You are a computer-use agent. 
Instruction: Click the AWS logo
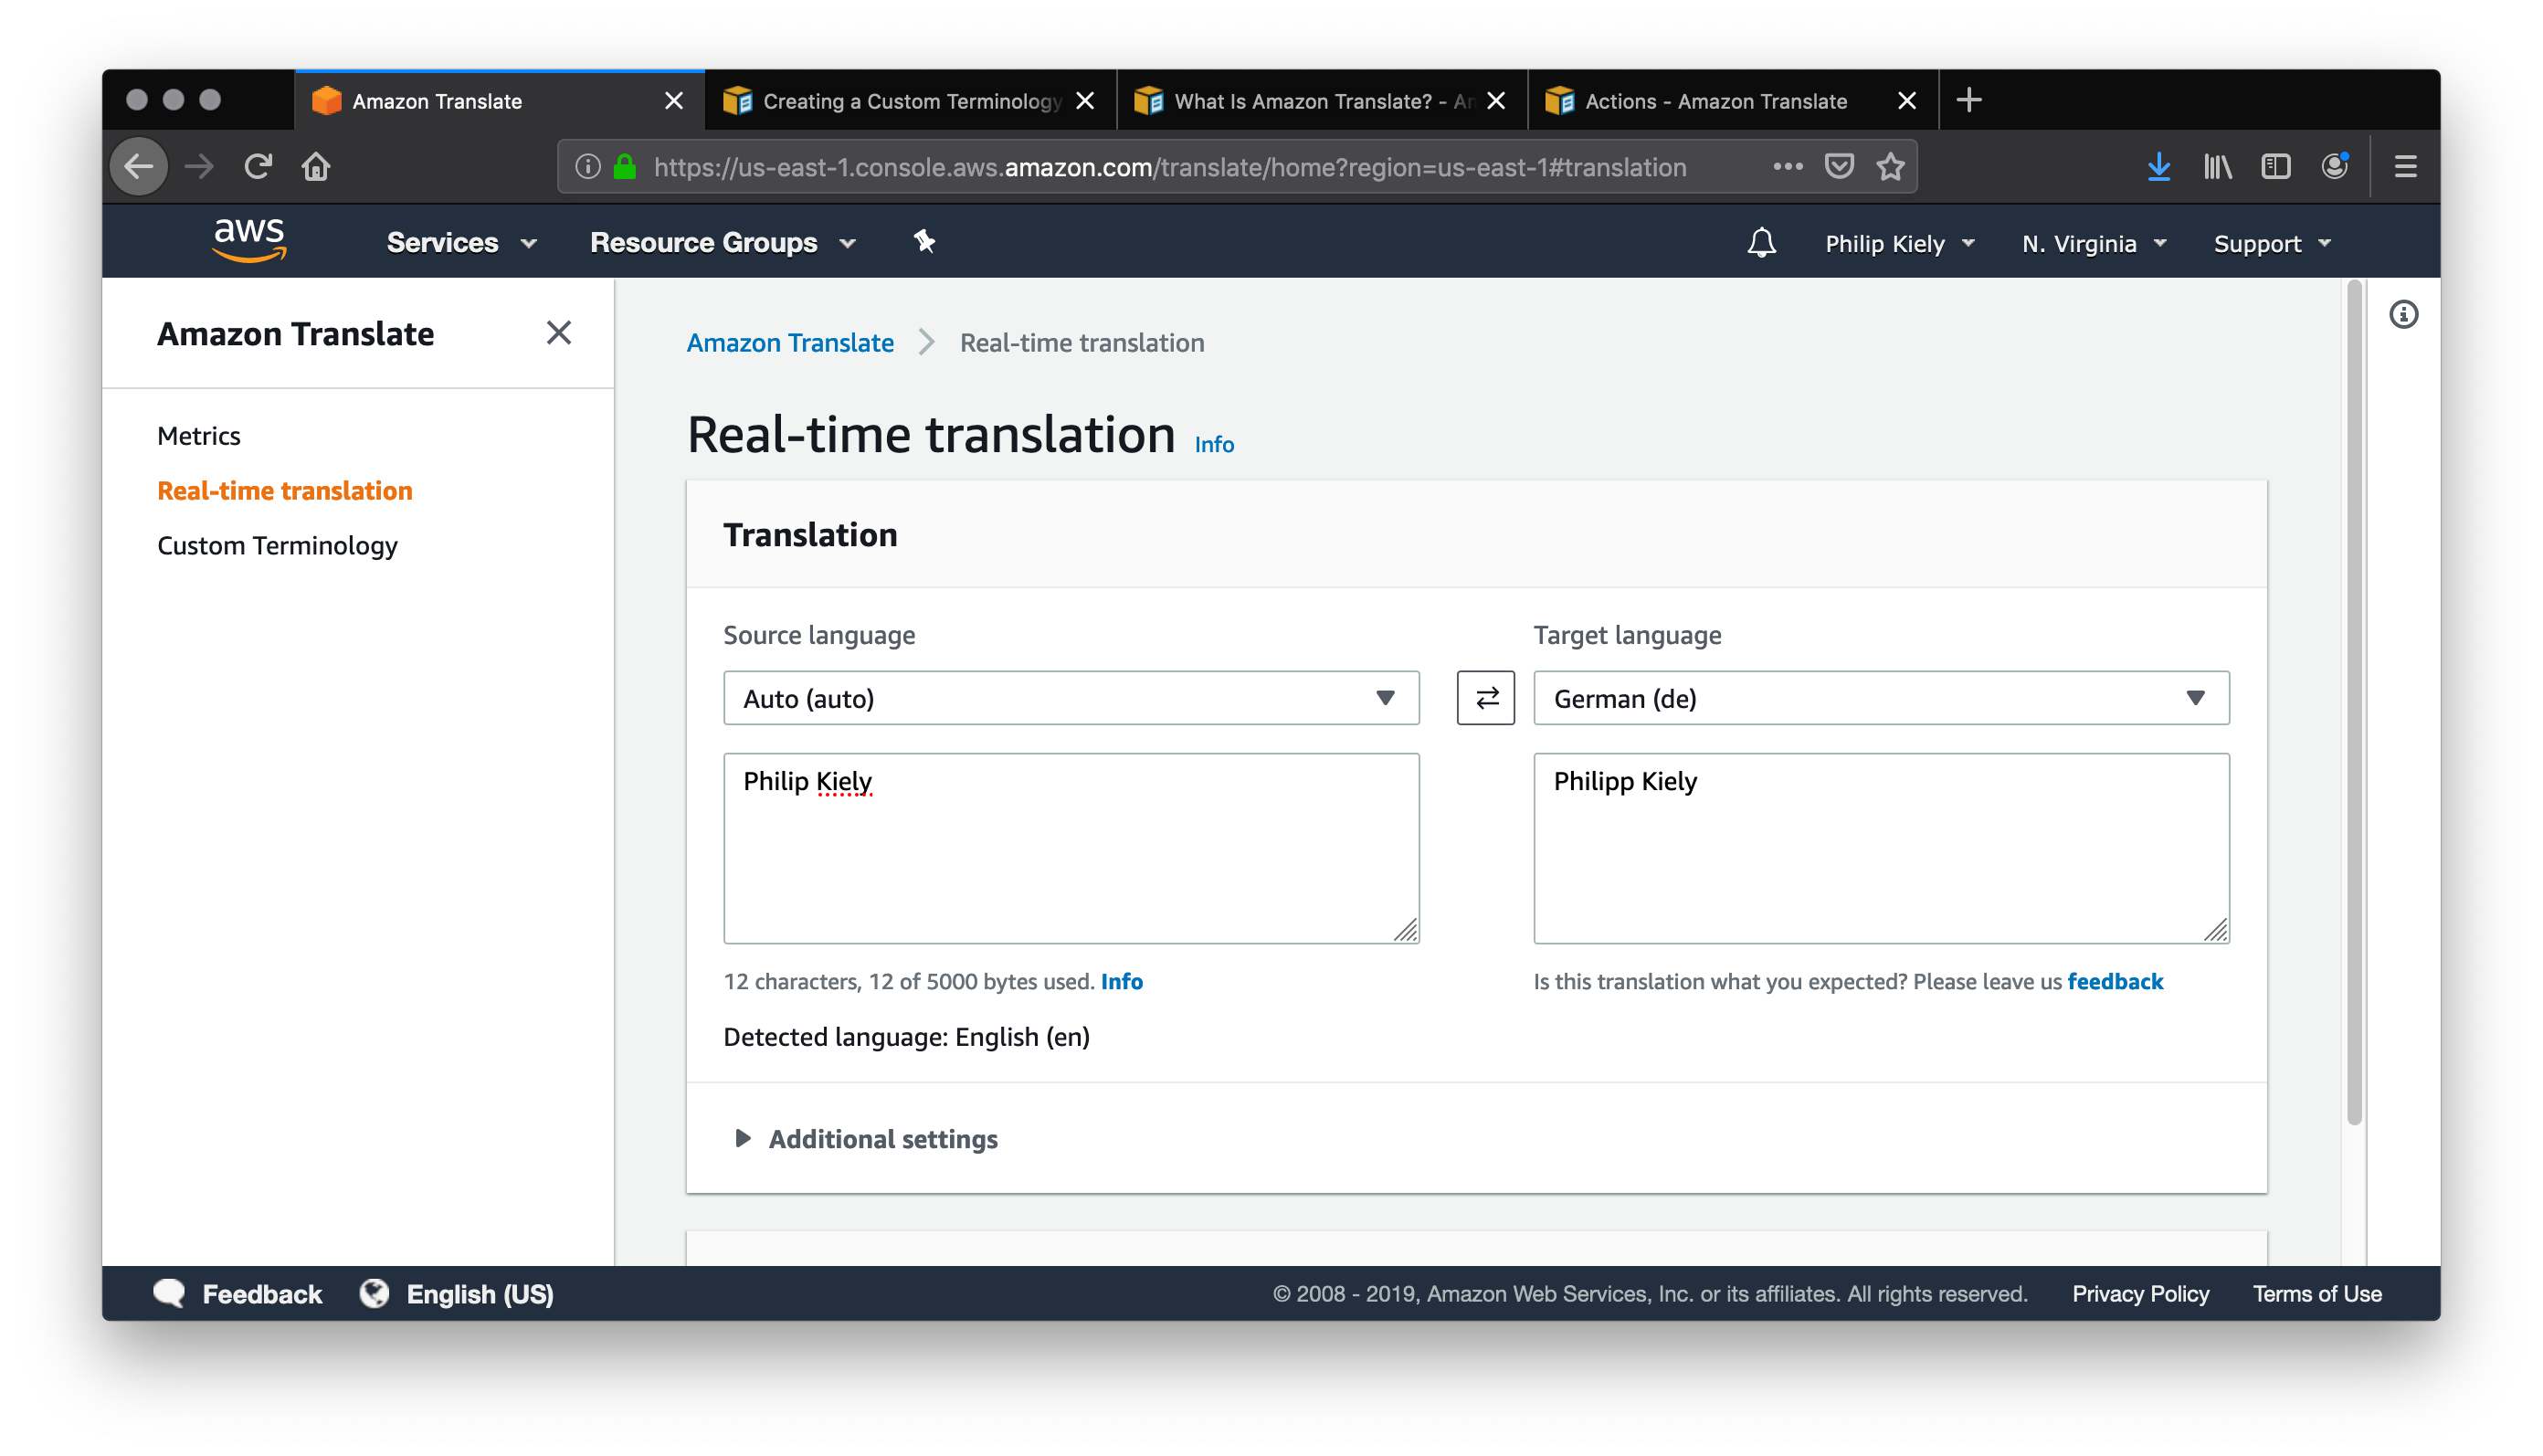(x=250, y=241)
